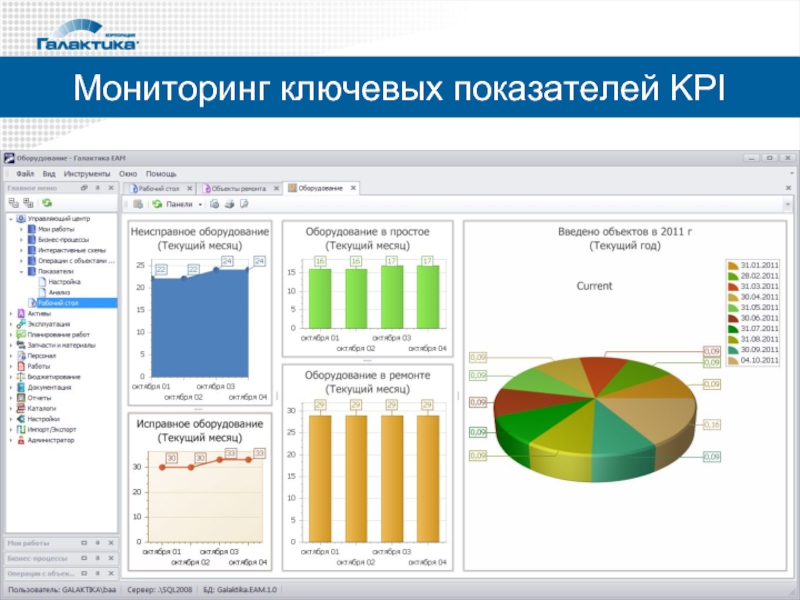Open the toolbar overflow arrow on the far right
The image size is (800, 600).
(x=788, y=205)
